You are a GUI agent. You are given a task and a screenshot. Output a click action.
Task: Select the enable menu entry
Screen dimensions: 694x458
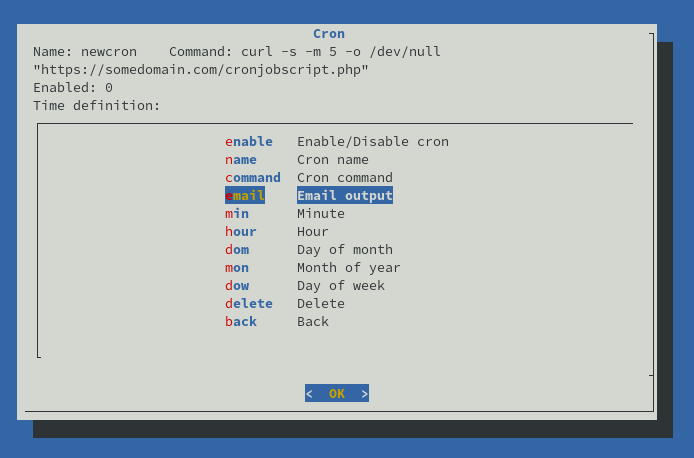click(249, 142)
